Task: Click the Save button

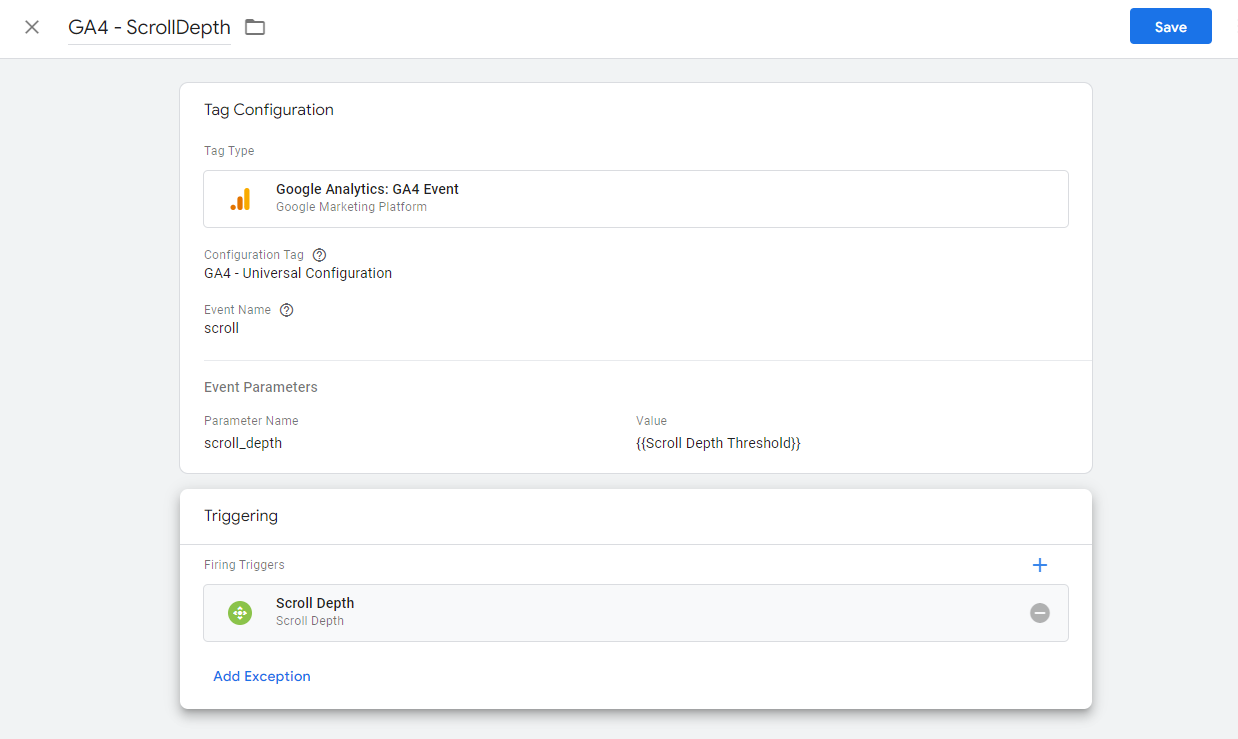Action: [1170, 26]
